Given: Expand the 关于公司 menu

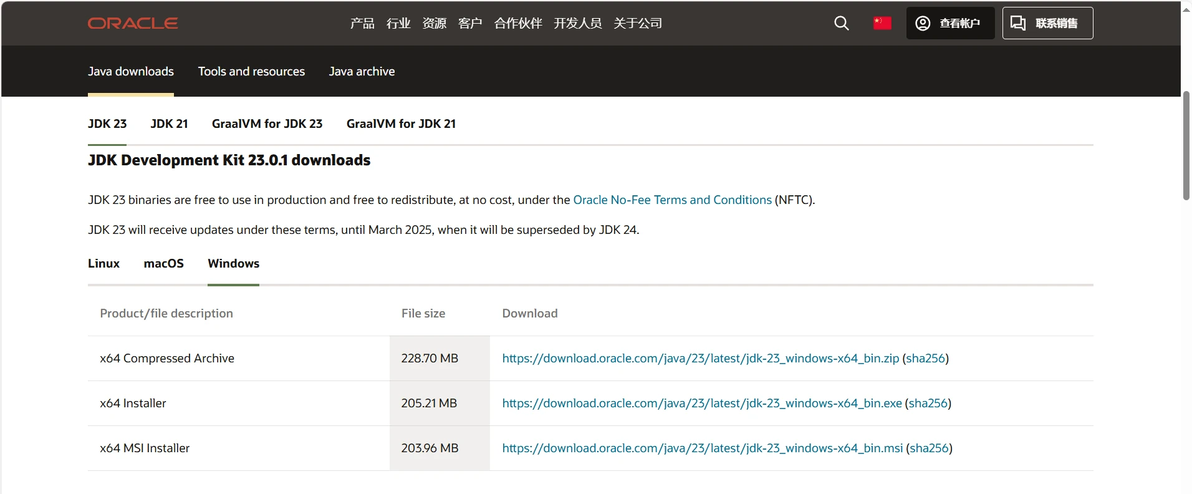Looking at the screenshot, I should click(638, 23).
